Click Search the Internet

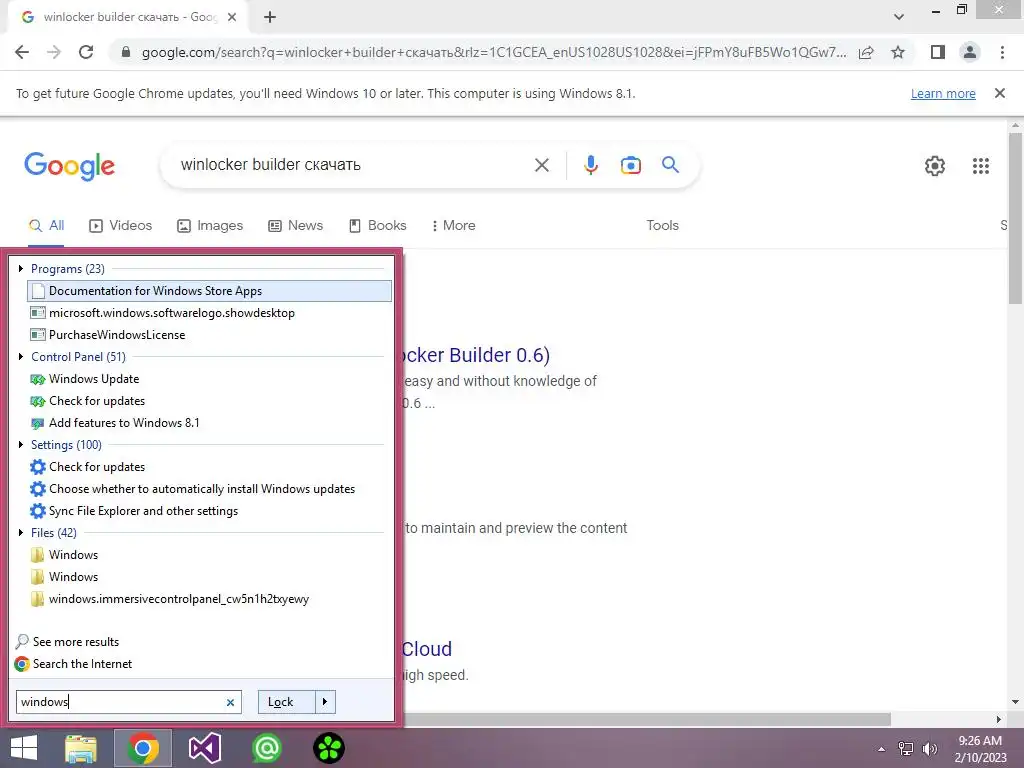[x=73, y=664]
